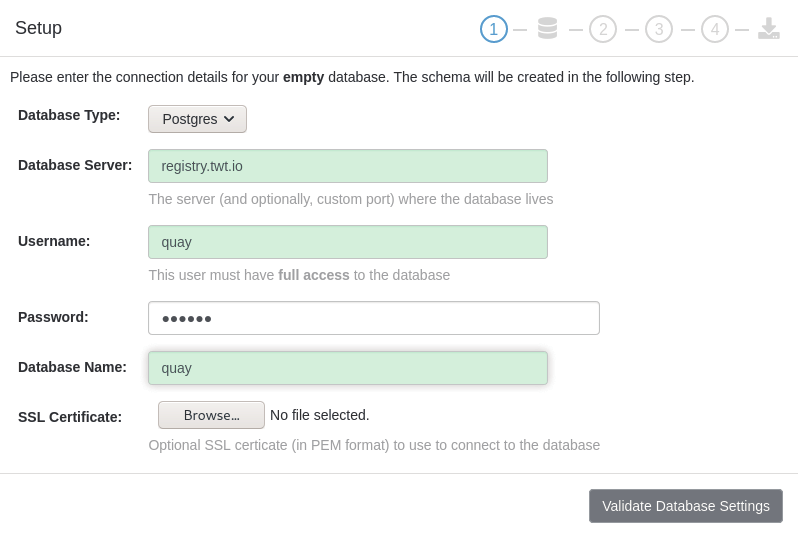Viewport: 798px width, 537px height.
Task: Focus the Database Server field containing registry.twt.io
Action: (347, 166)
